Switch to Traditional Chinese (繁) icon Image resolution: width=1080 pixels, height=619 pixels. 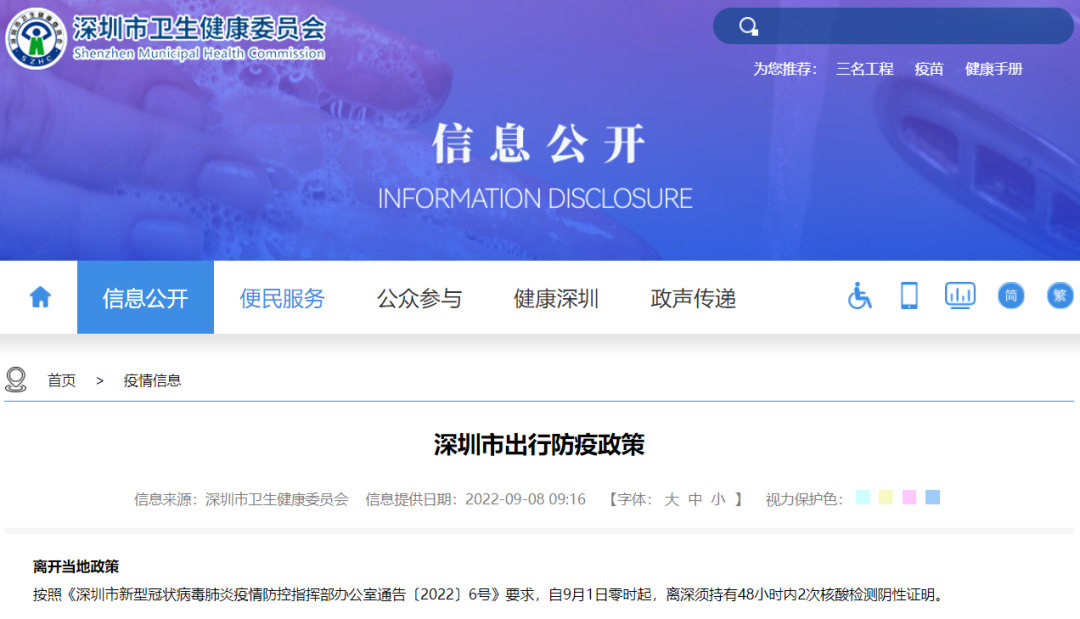[1060, 296]
